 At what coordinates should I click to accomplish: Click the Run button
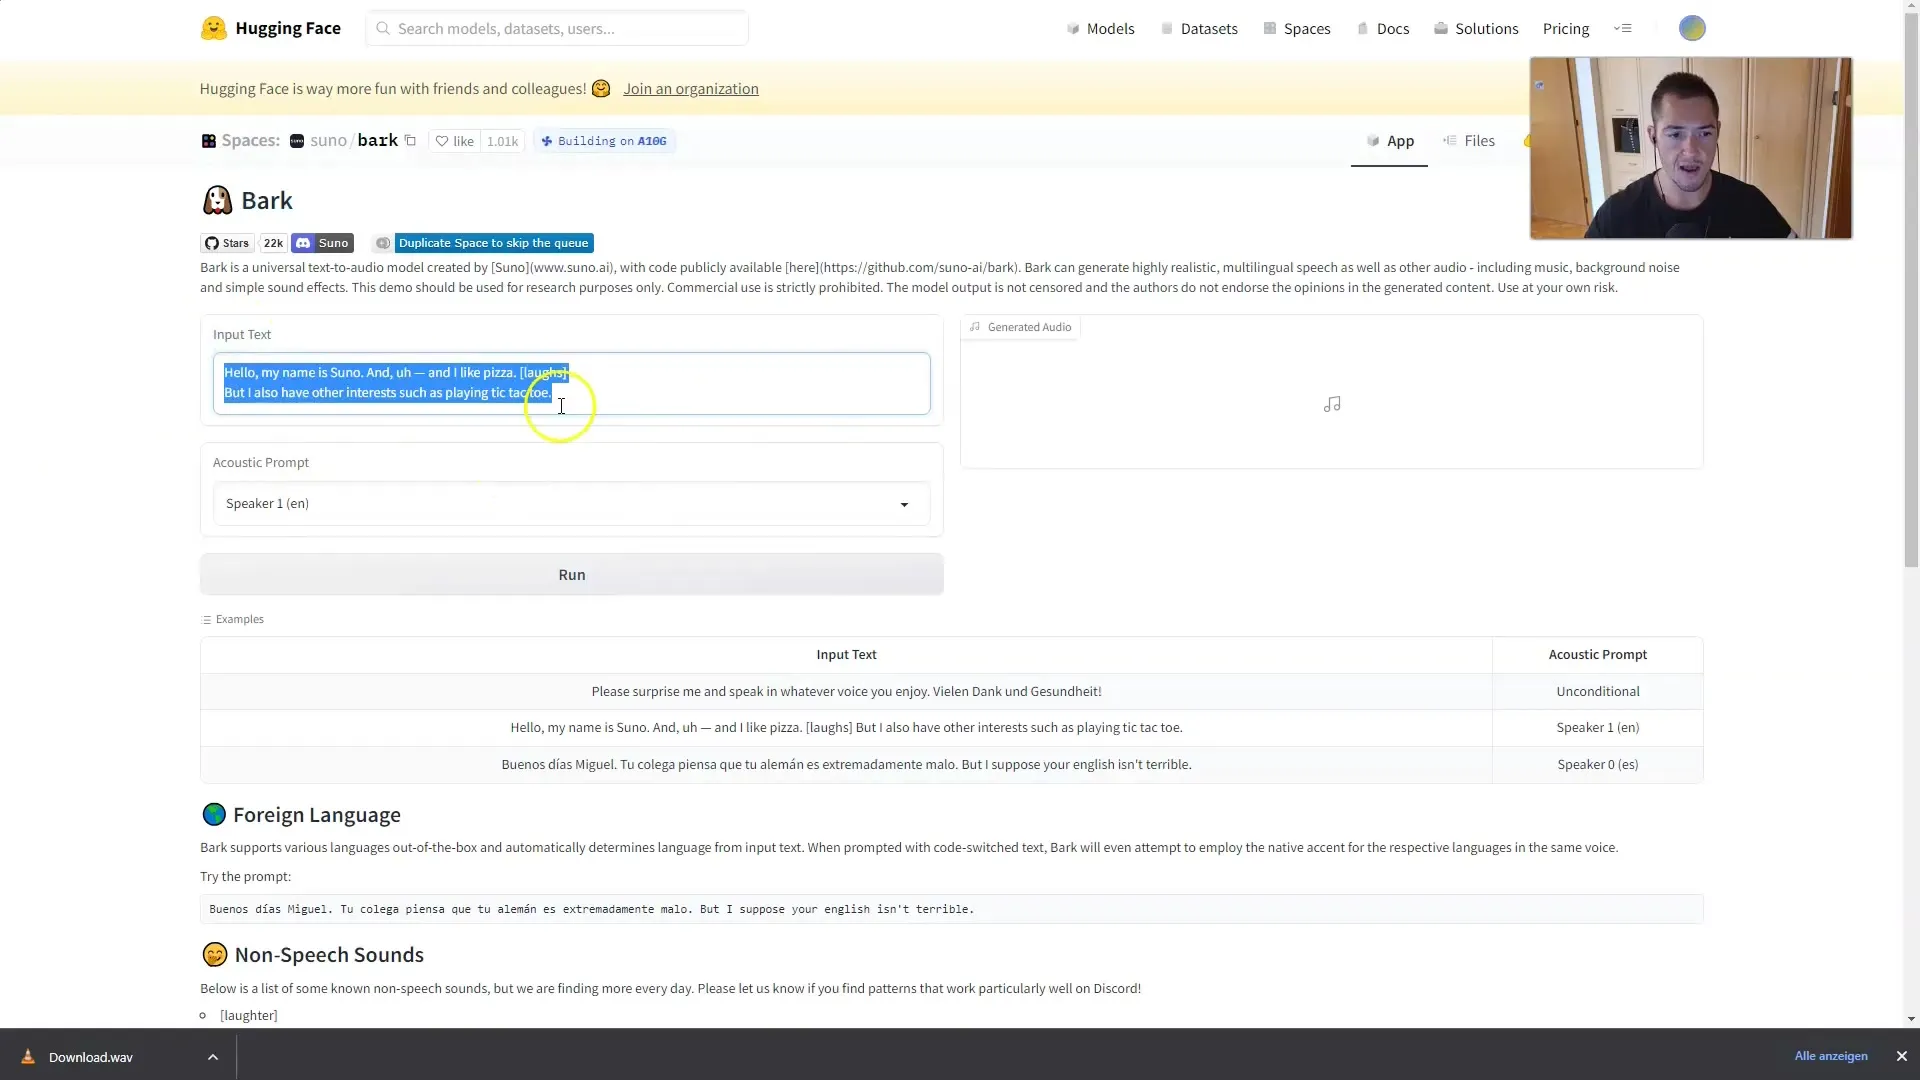[x=571, y=574]
